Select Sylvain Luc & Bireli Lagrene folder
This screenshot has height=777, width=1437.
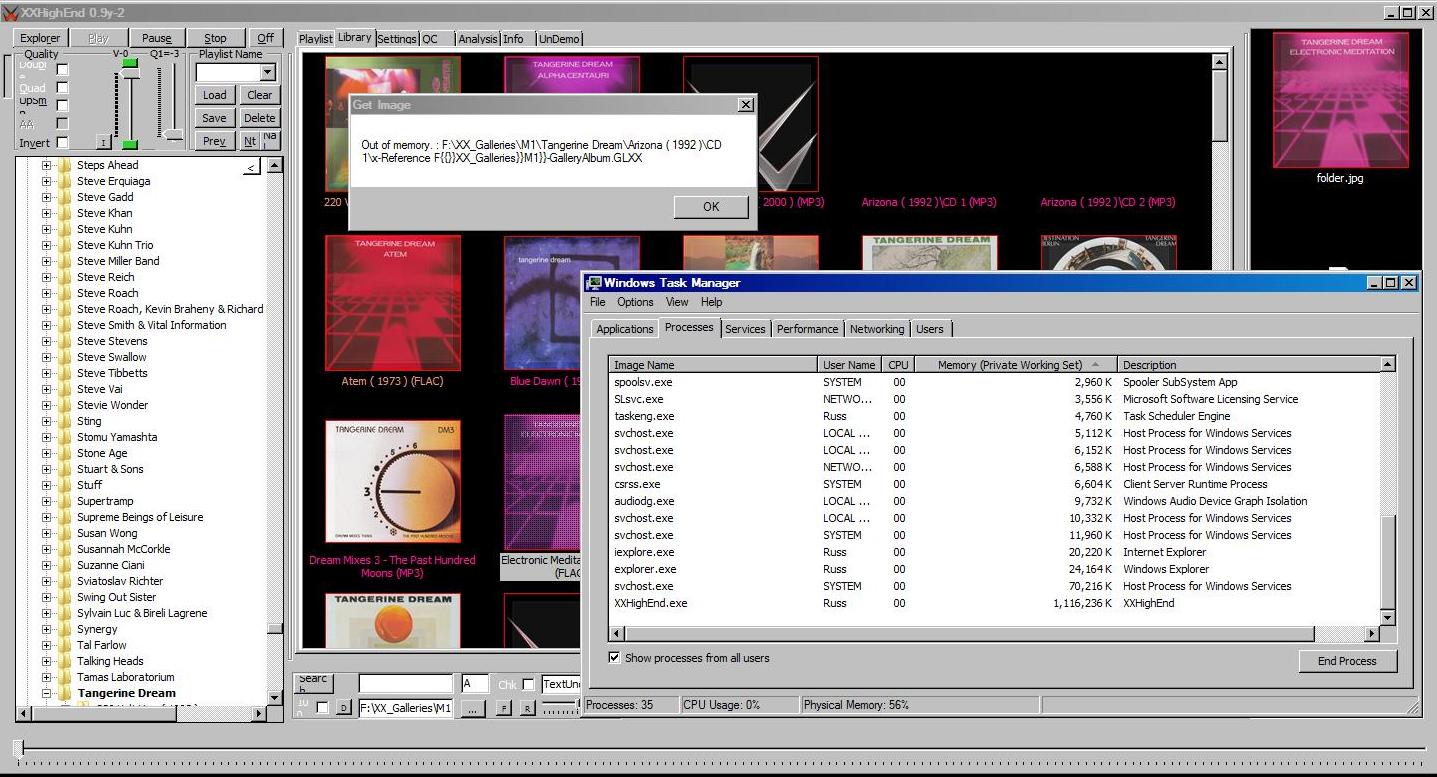coord(142,613)
